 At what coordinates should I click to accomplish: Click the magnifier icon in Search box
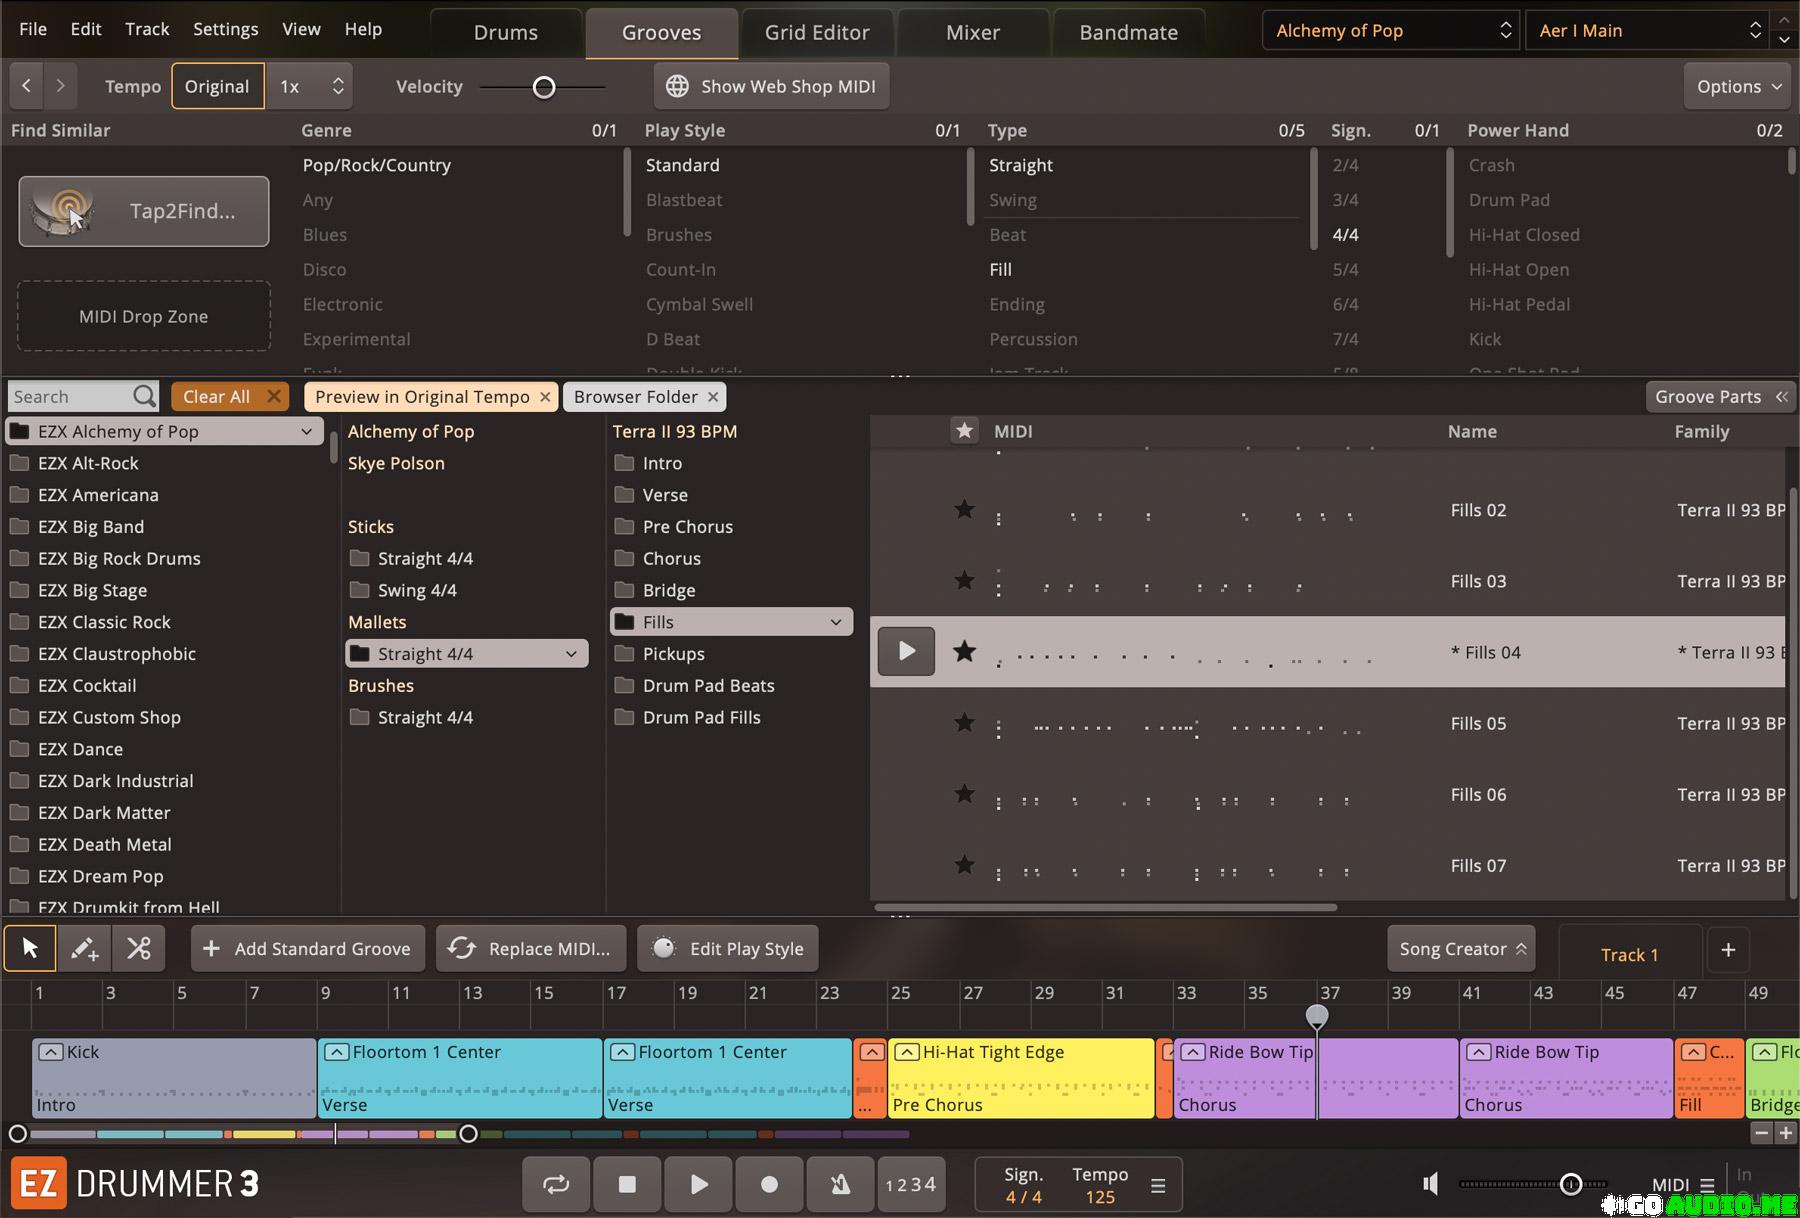pos(145,397)
